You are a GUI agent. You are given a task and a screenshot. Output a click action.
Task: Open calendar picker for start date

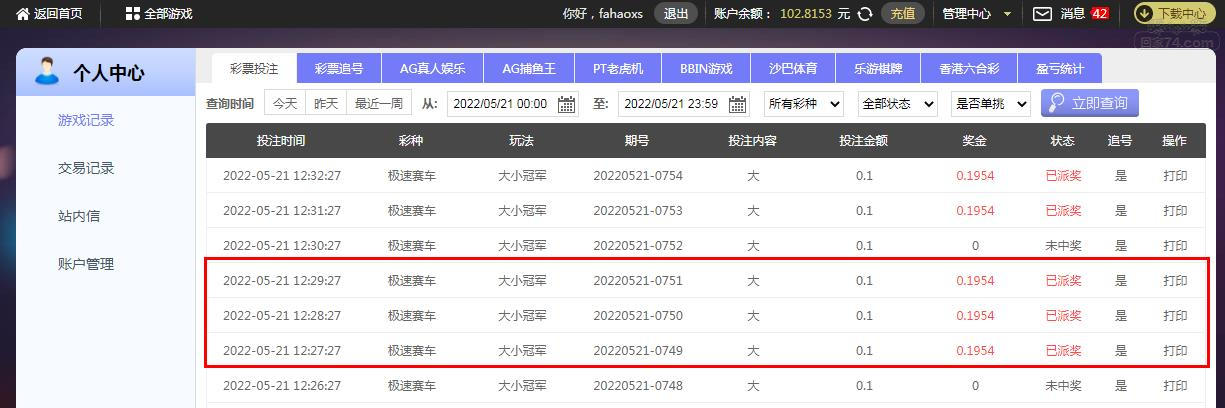coord(566,104)
